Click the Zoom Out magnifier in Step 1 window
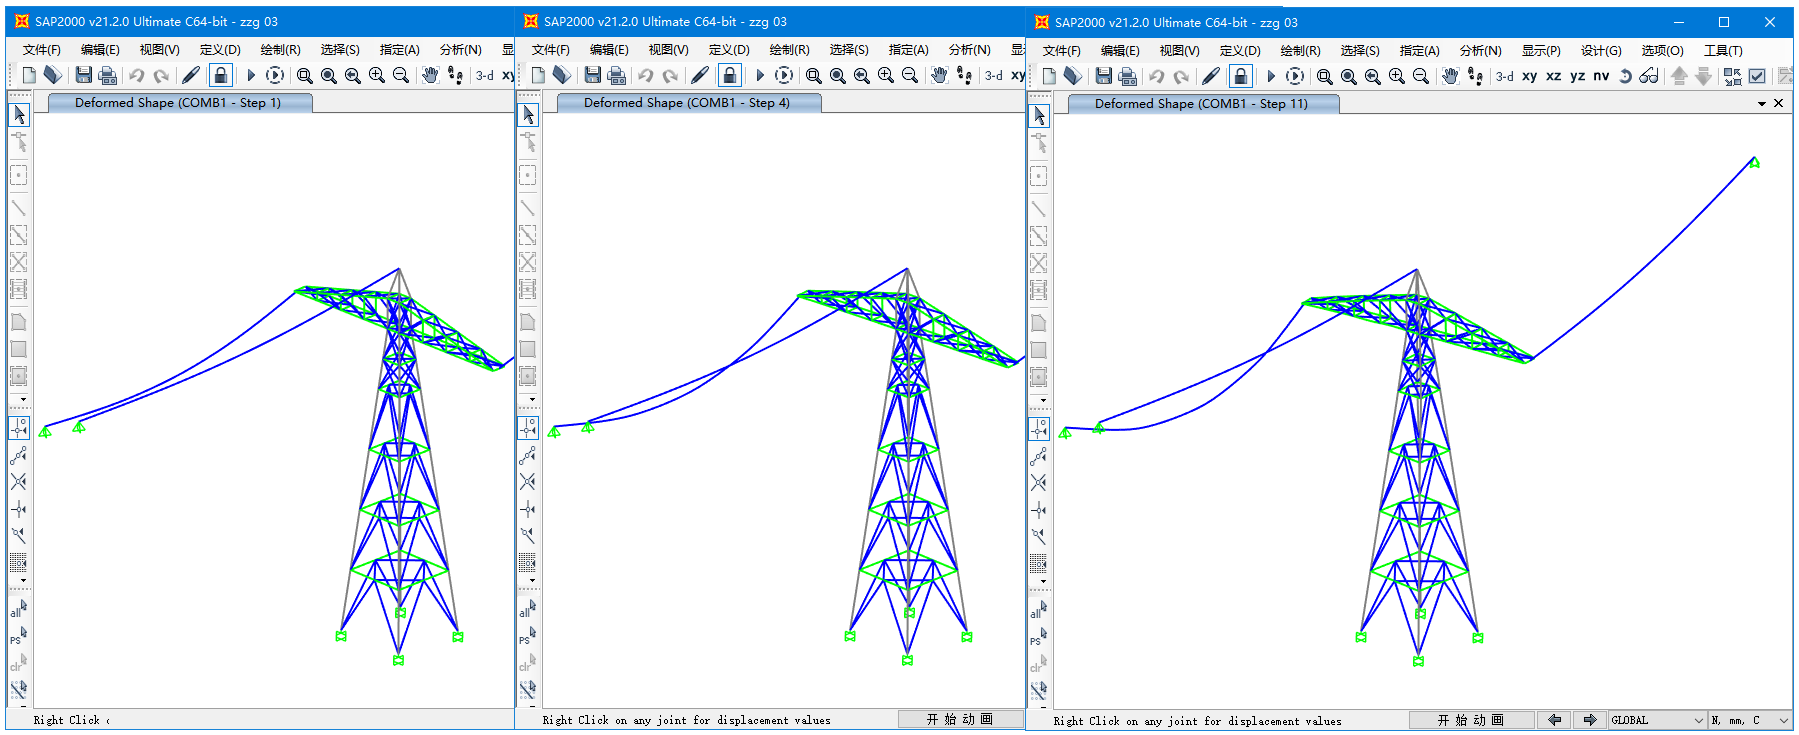Screen dimensions: 1799x735 401,75
